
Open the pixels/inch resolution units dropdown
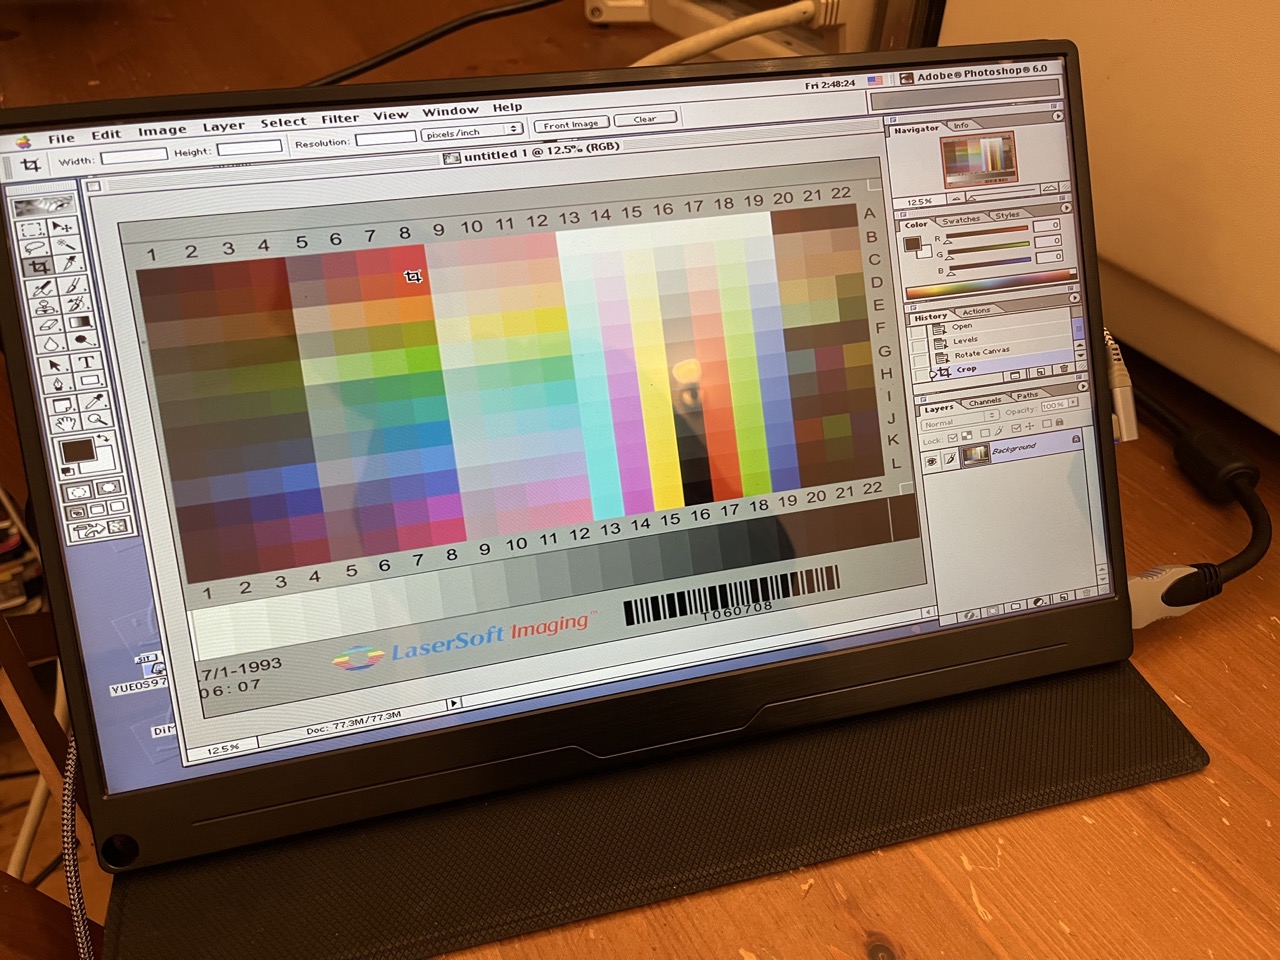[472, 131]
